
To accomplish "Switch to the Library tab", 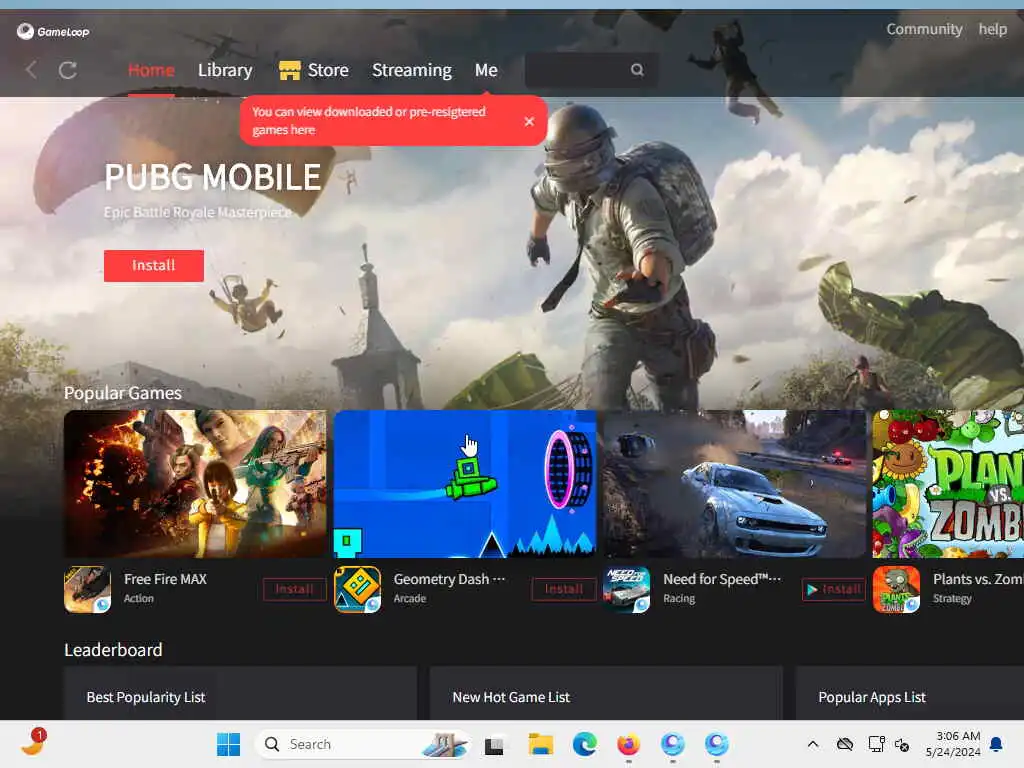I will pyautogui.click(x=225, y=70).
